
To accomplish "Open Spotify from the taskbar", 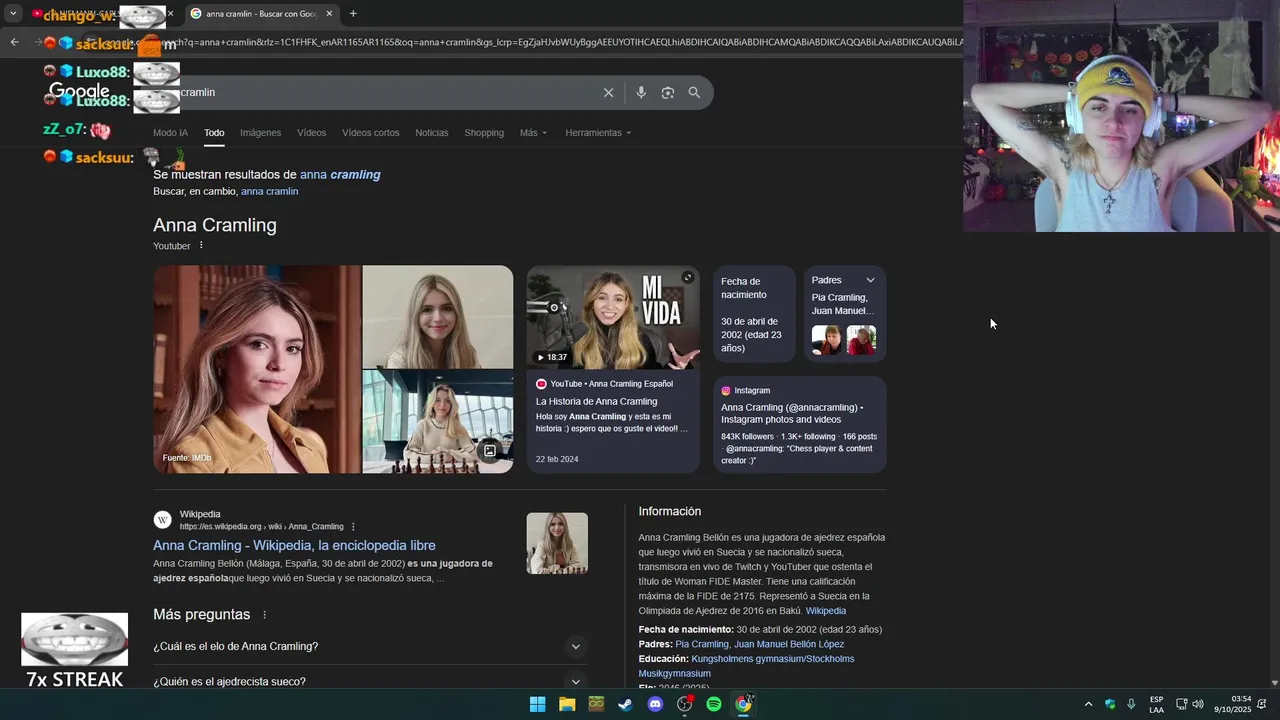I will tap(714, 704).
